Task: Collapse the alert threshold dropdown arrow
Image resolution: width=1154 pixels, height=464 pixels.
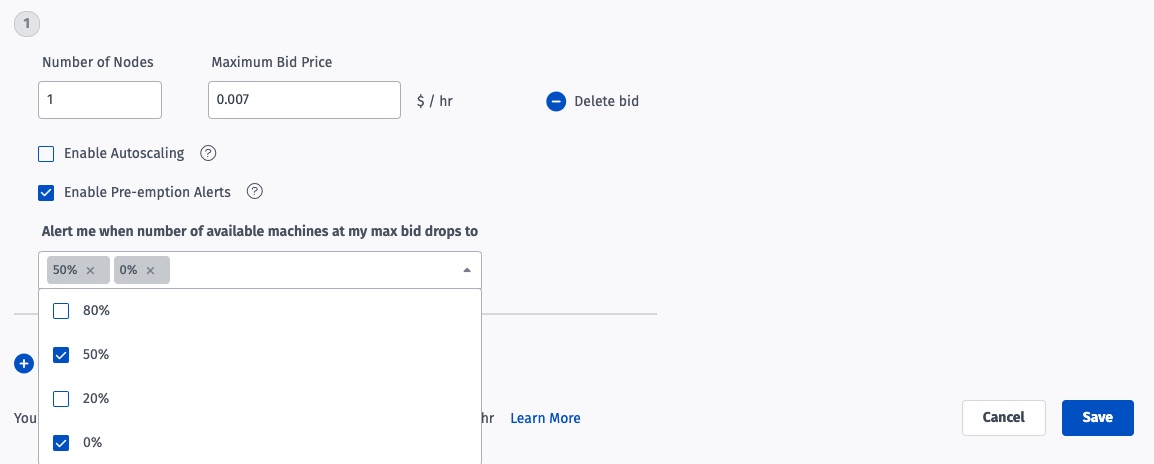Action: pyautogui.click(x=467, y=270)
